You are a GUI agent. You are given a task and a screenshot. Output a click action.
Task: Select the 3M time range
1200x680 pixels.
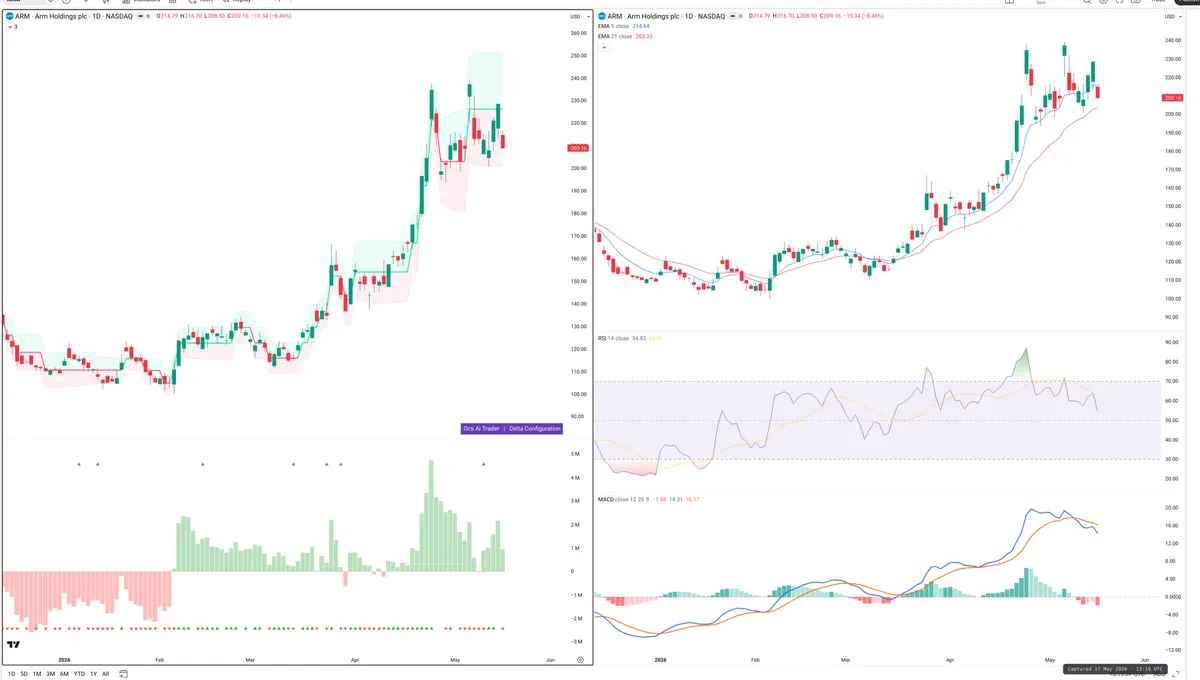(x=51, y=674)
